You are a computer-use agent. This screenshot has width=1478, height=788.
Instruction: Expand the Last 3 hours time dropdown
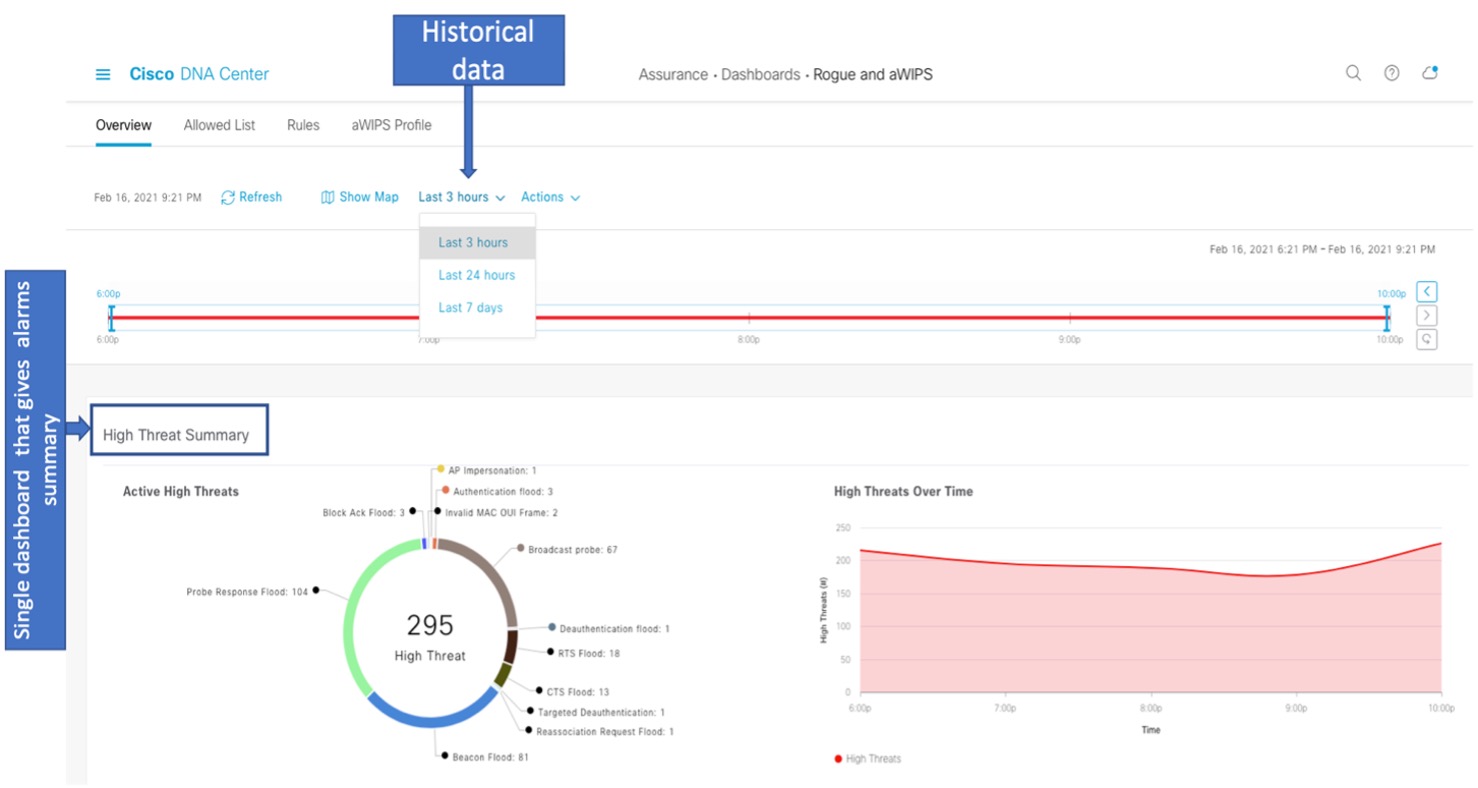pyautogui.click(x=461, y=198)
